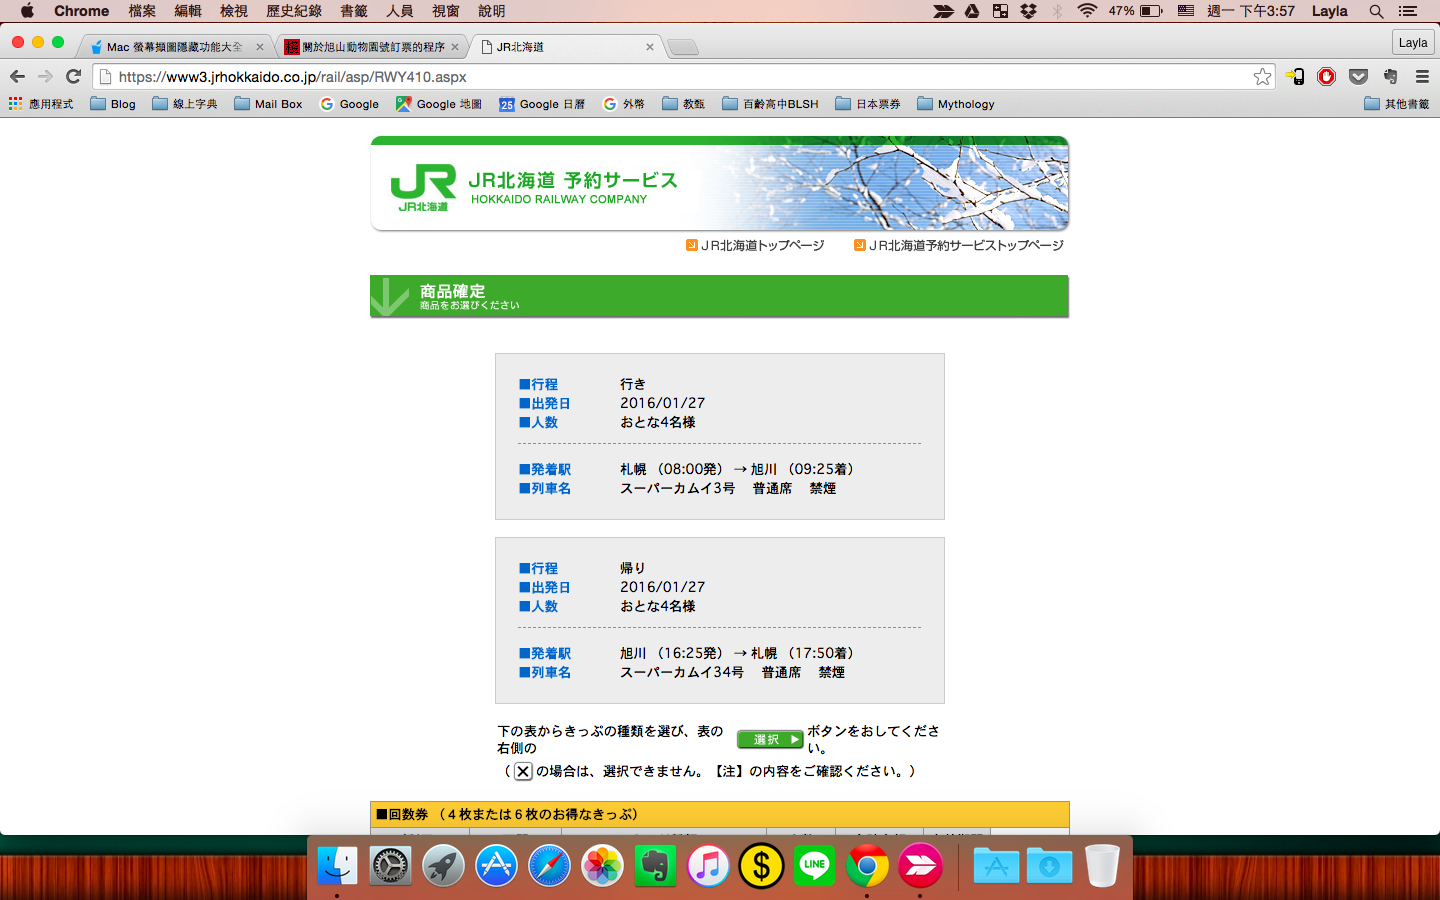Click the US flag input source icon
This screenshot has height=900, width=1440.
(1186, 11)
